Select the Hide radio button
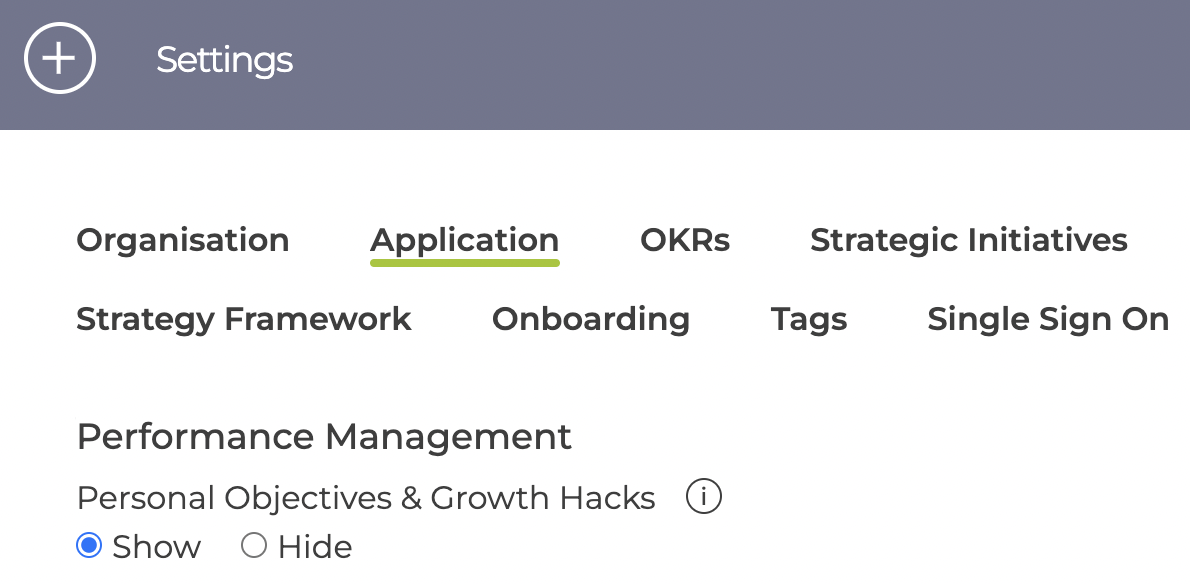The height and width of the screenshot is (584, 1190). click(253, 545)
